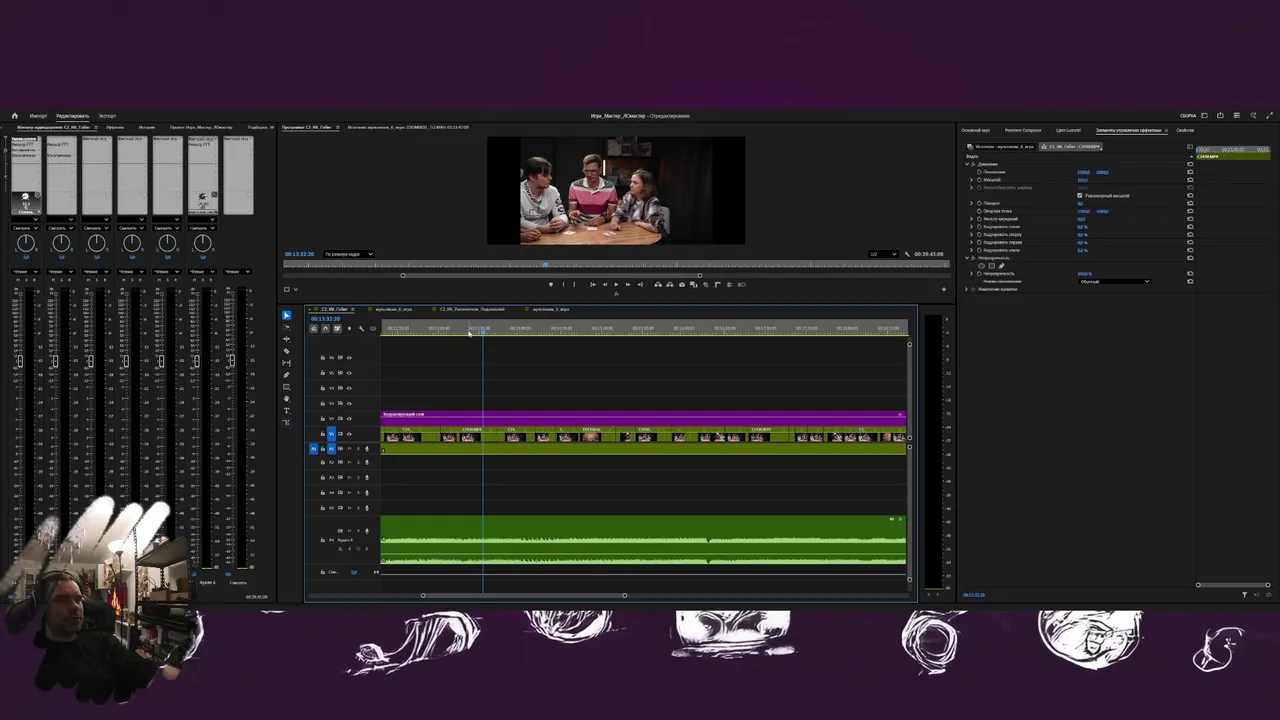This screenshot has height=720, width=1280.
Task: Select the Ripple Edit tool
Action: pos(286,339)
